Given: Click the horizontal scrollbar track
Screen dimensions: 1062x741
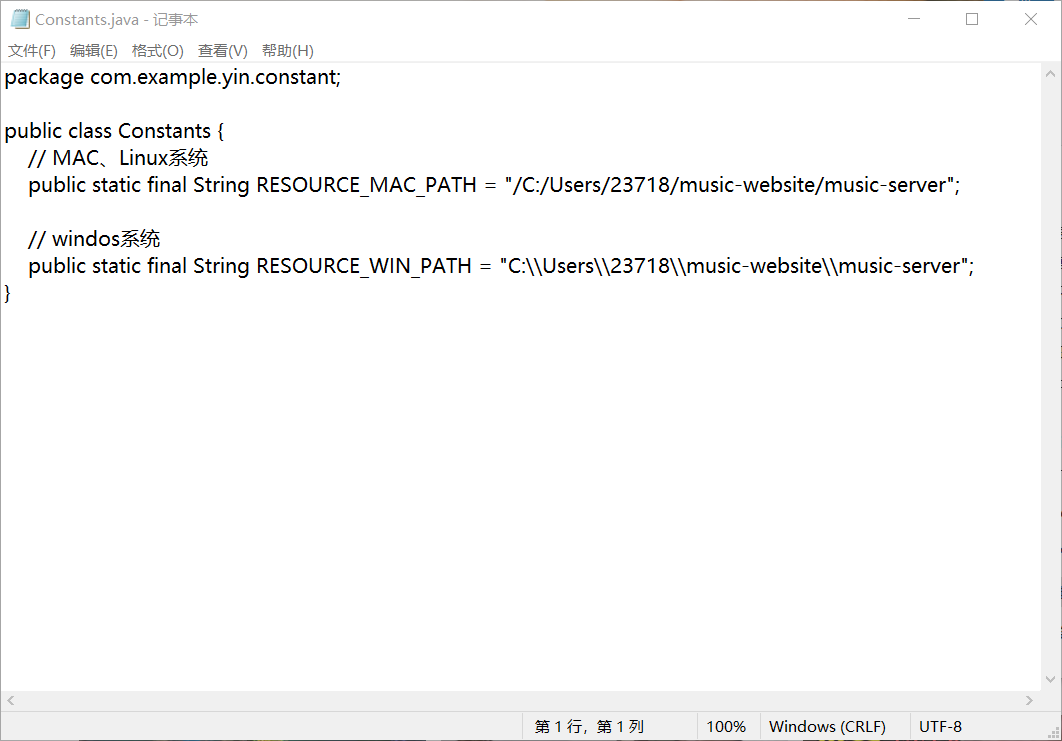Looking at the screenshot, I should [520, 700].
